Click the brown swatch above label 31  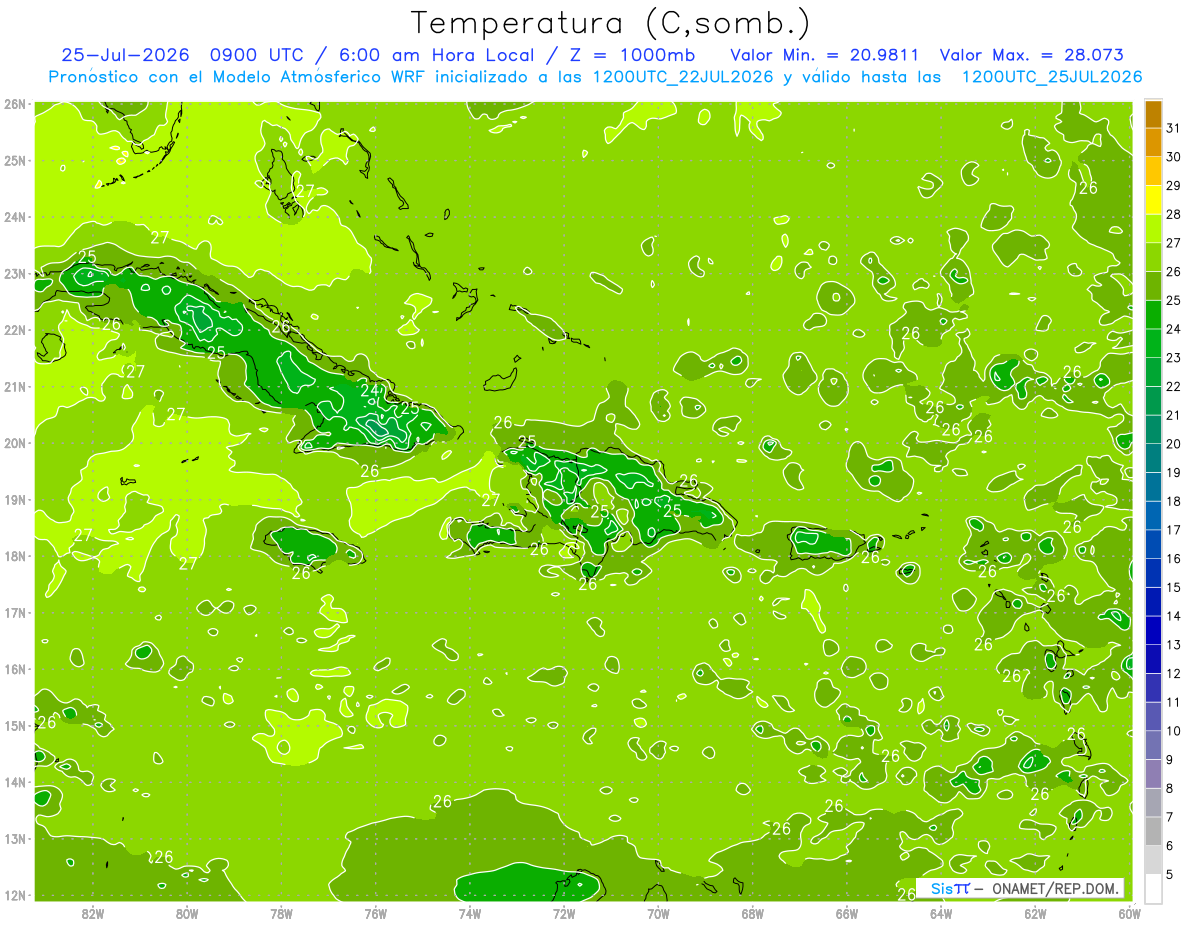pos(1153,114)
